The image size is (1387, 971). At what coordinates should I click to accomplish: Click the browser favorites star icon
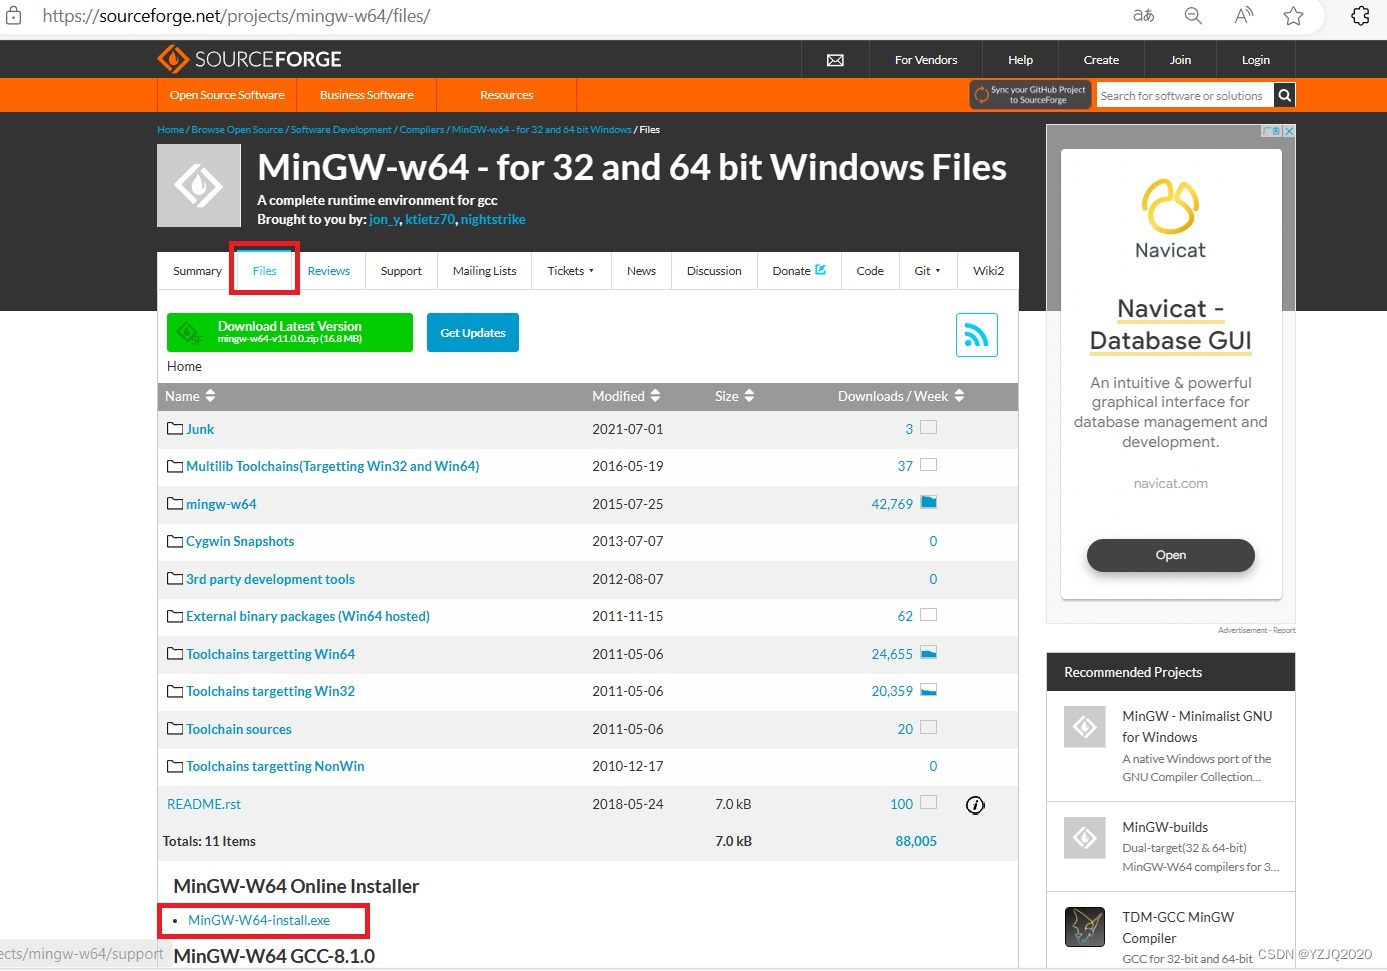click(1293, 16)
